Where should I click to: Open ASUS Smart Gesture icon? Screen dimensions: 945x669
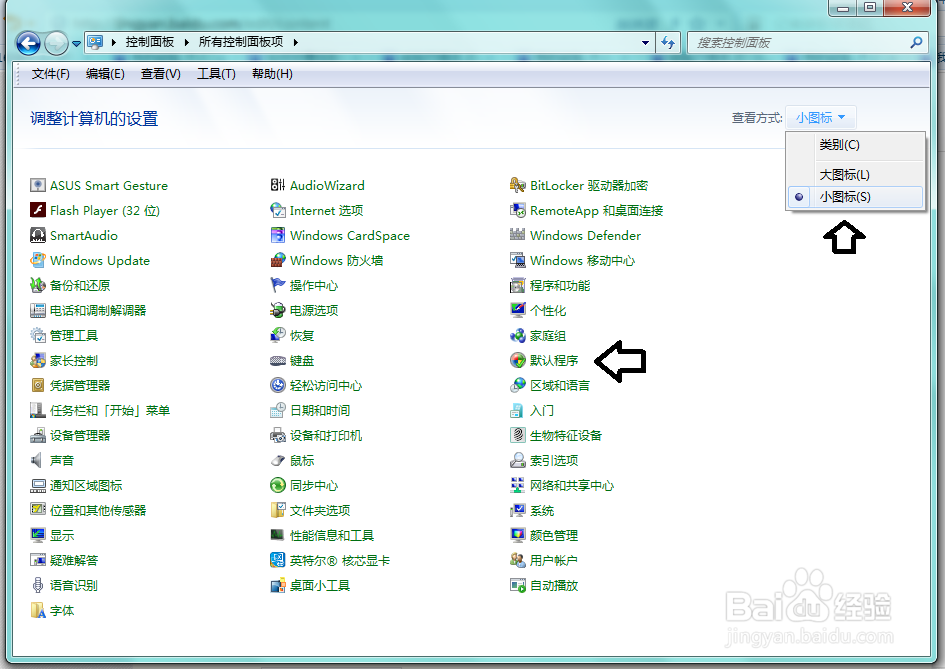(38, 185)
